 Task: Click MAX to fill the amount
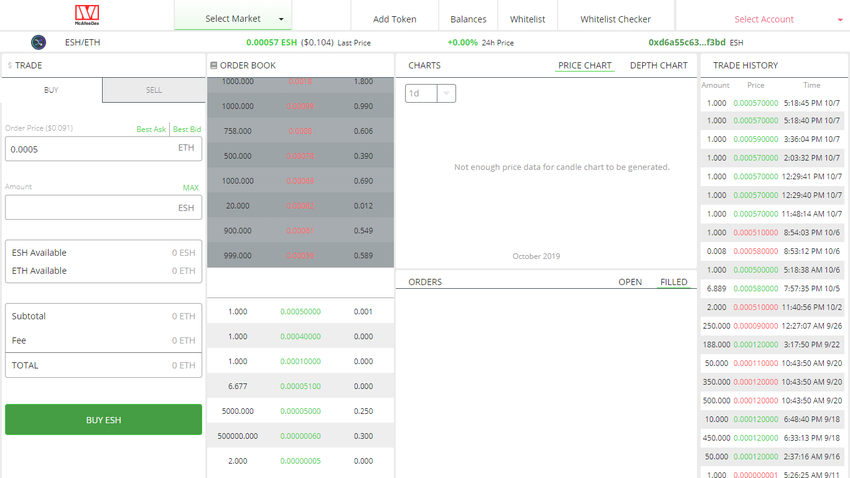[191, 187]
